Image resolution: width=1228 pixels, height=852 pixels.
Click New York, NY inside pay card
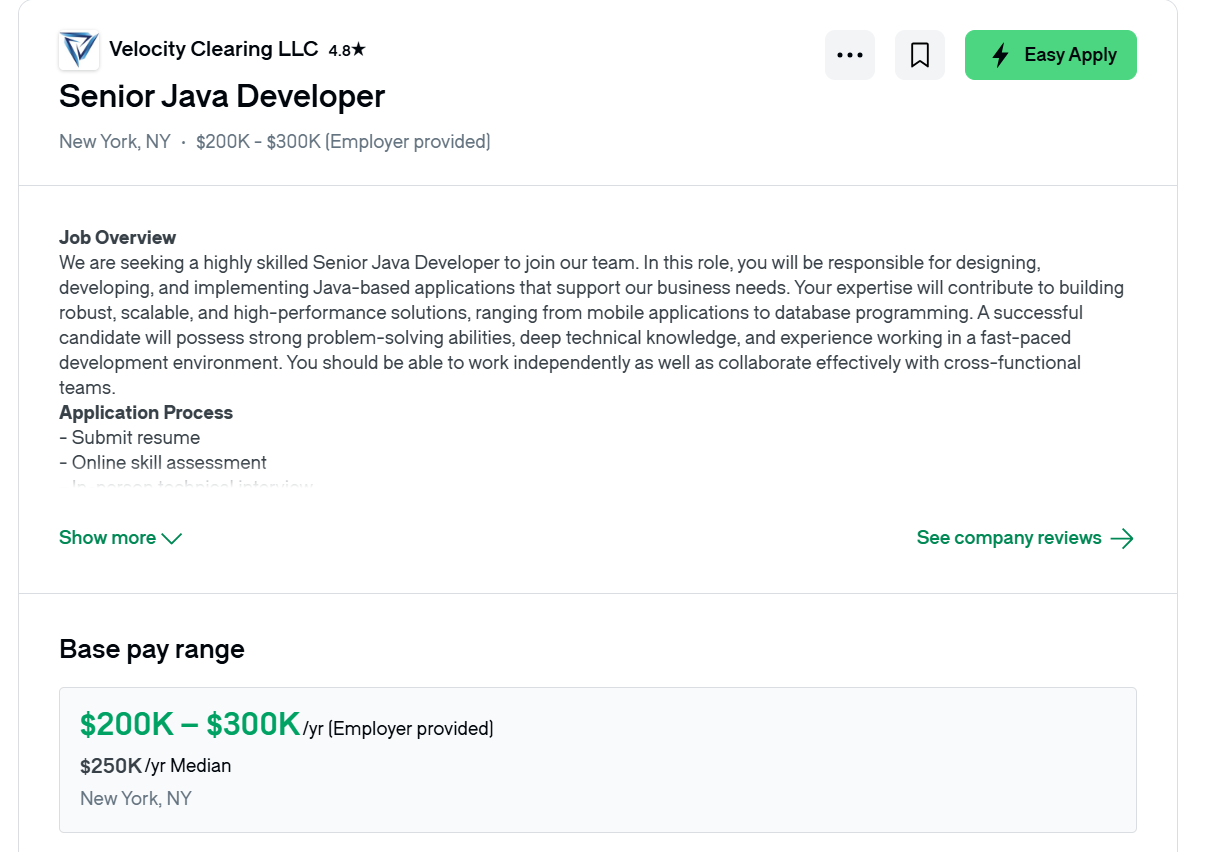tap(136, 799)
